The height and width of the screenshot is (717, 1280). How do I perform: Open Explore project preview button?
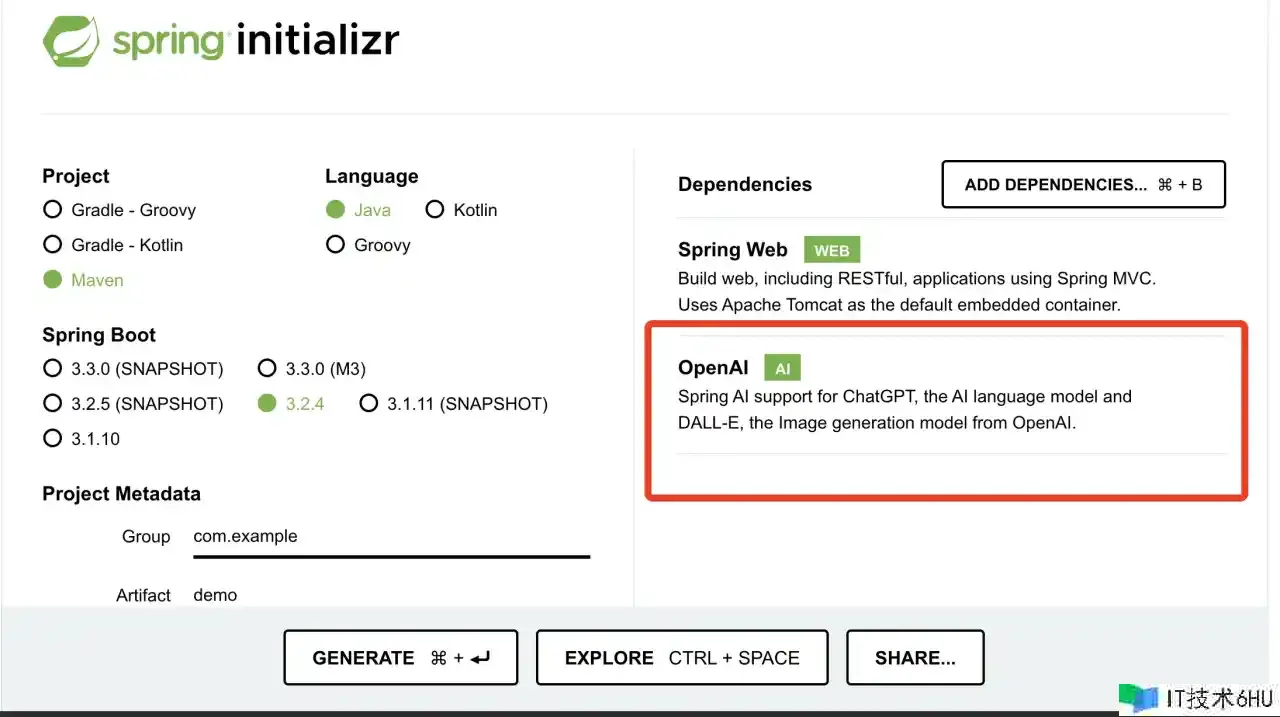[682, 657]
